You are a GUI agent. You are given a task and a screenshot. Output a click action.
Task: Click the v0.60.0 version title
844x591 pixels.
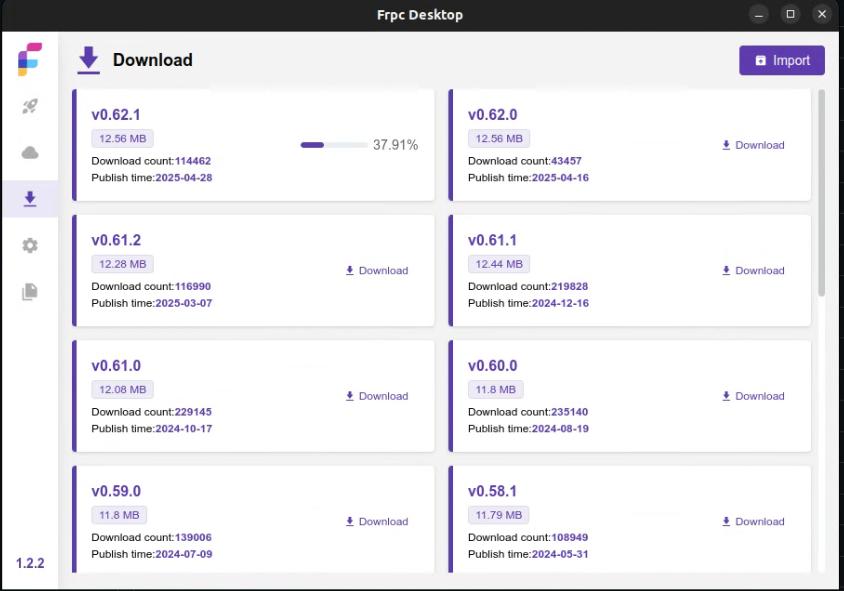click(x=493, y=365)
